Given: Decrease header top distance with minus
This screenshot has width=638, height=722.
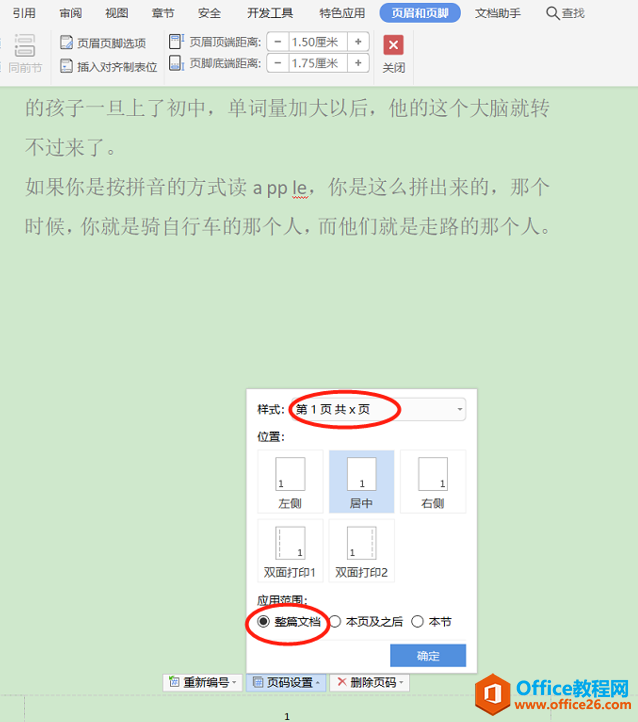Looking at the screenshot, I should coord(278,42).
